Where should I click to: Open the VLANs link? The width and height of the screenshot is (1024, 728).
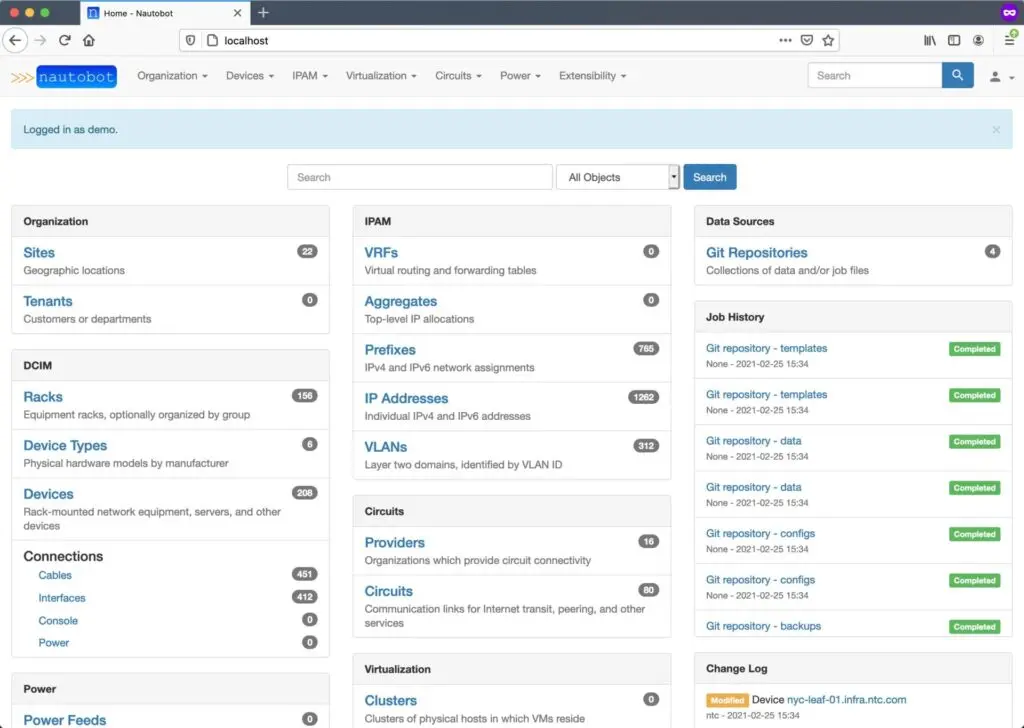(386, 447)
